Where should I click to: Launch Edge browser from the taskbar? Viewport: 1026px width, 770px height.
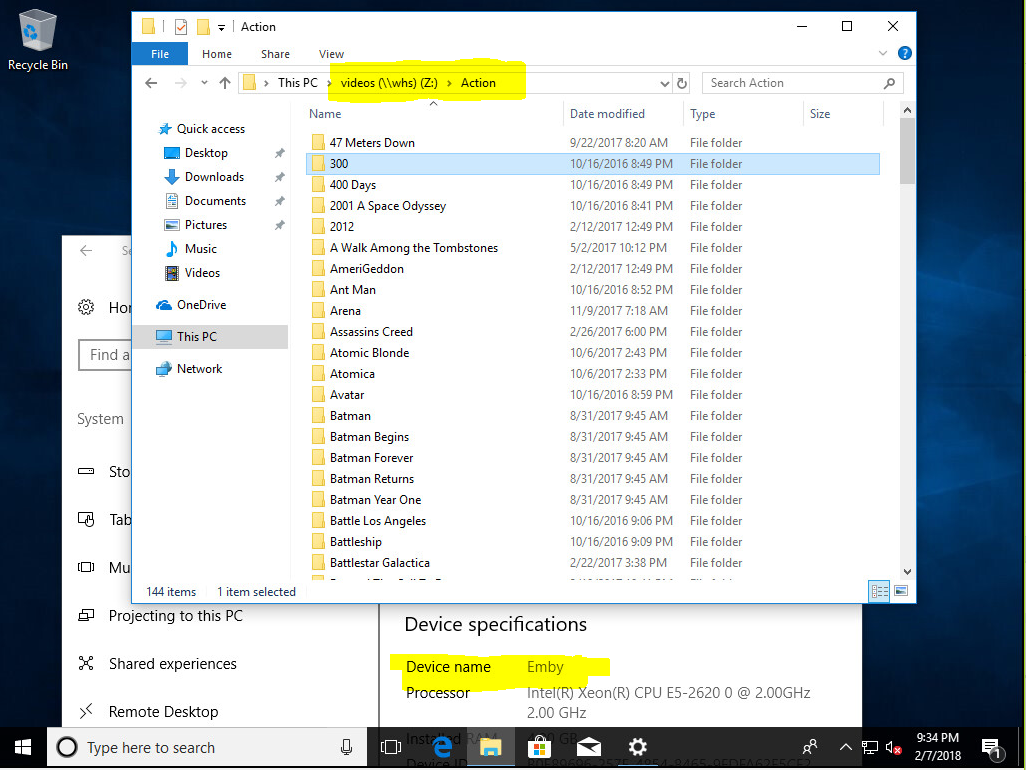pos(442,747)
